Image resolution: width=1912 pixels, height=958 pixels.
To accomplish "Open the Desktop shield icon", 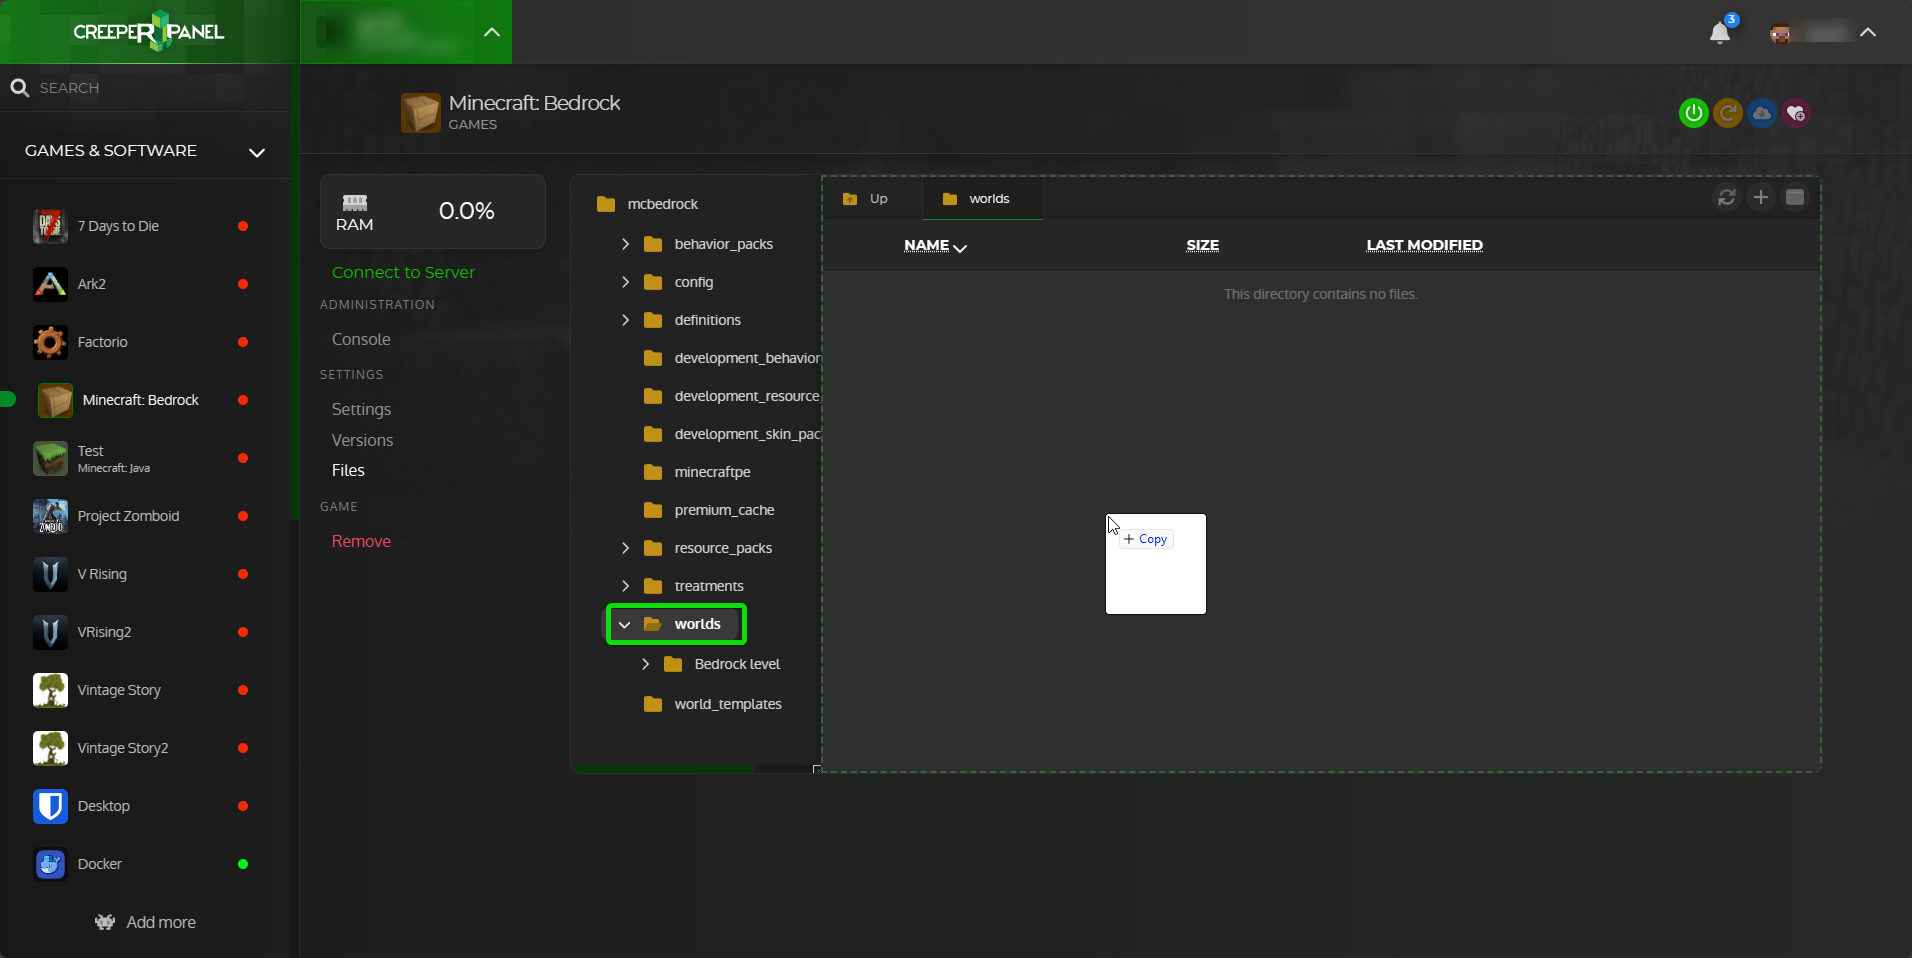I will click(50, 806).
